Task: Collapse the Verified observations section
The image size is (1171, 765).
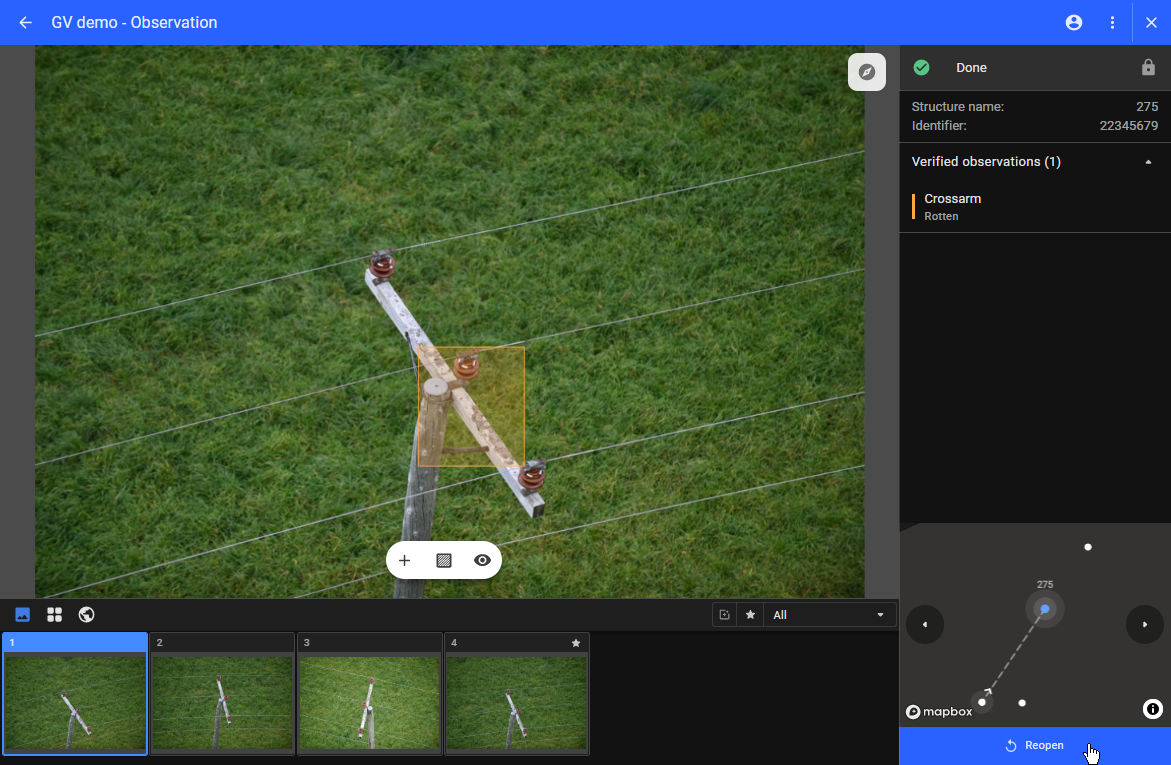Action: click(1148, 162)
